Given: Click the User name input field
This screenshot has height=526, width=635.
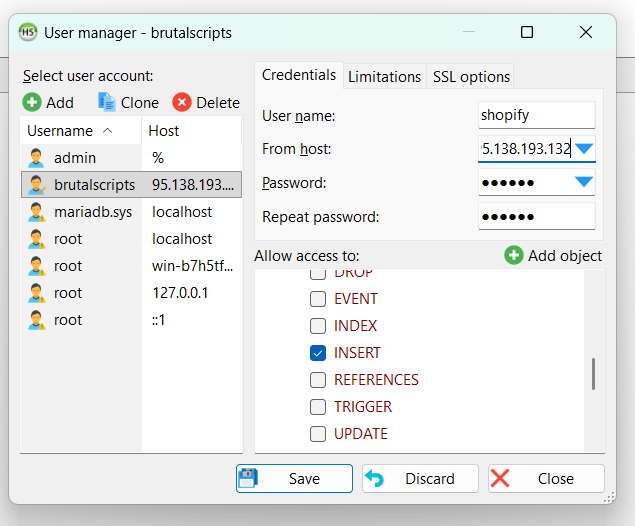Looking at the screenshot, I should (x=537, y=116).
